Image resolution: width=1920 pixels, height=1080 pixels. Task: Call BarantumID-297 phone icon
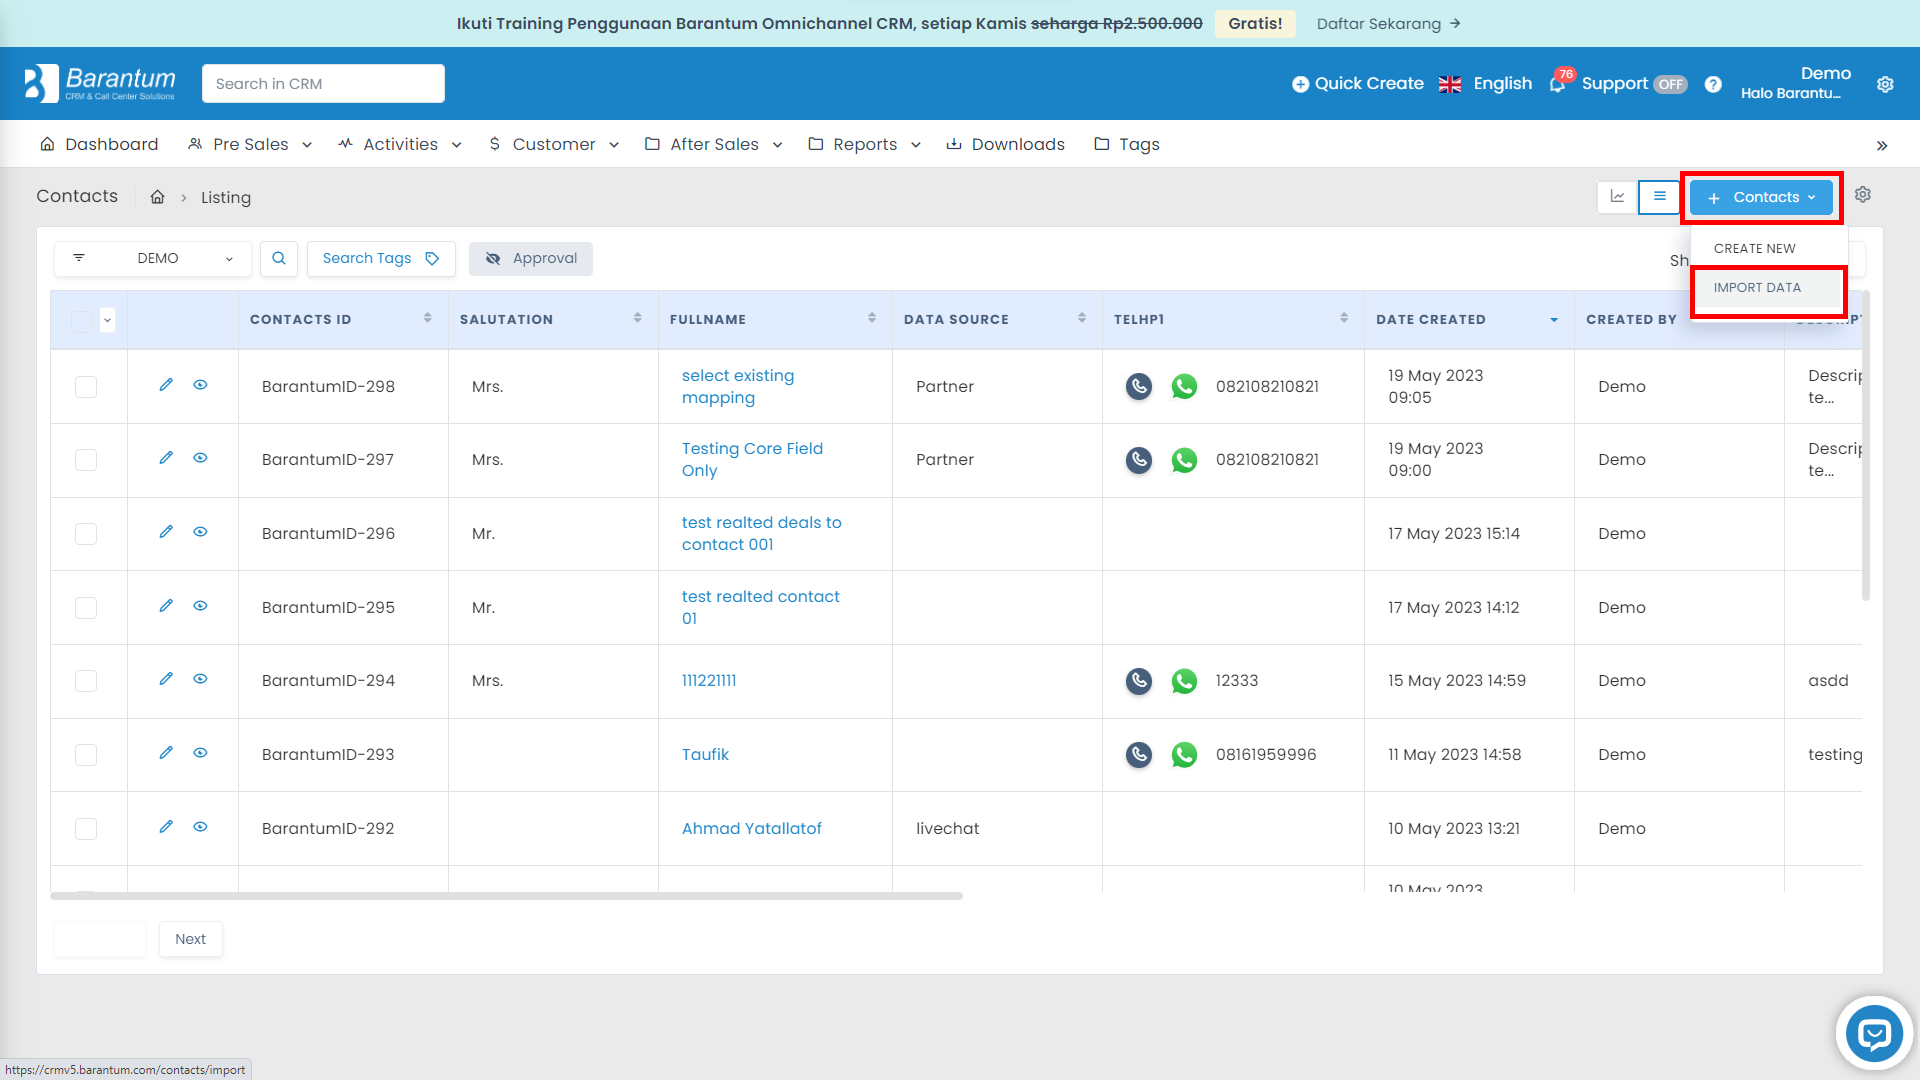coord(1139,459)
